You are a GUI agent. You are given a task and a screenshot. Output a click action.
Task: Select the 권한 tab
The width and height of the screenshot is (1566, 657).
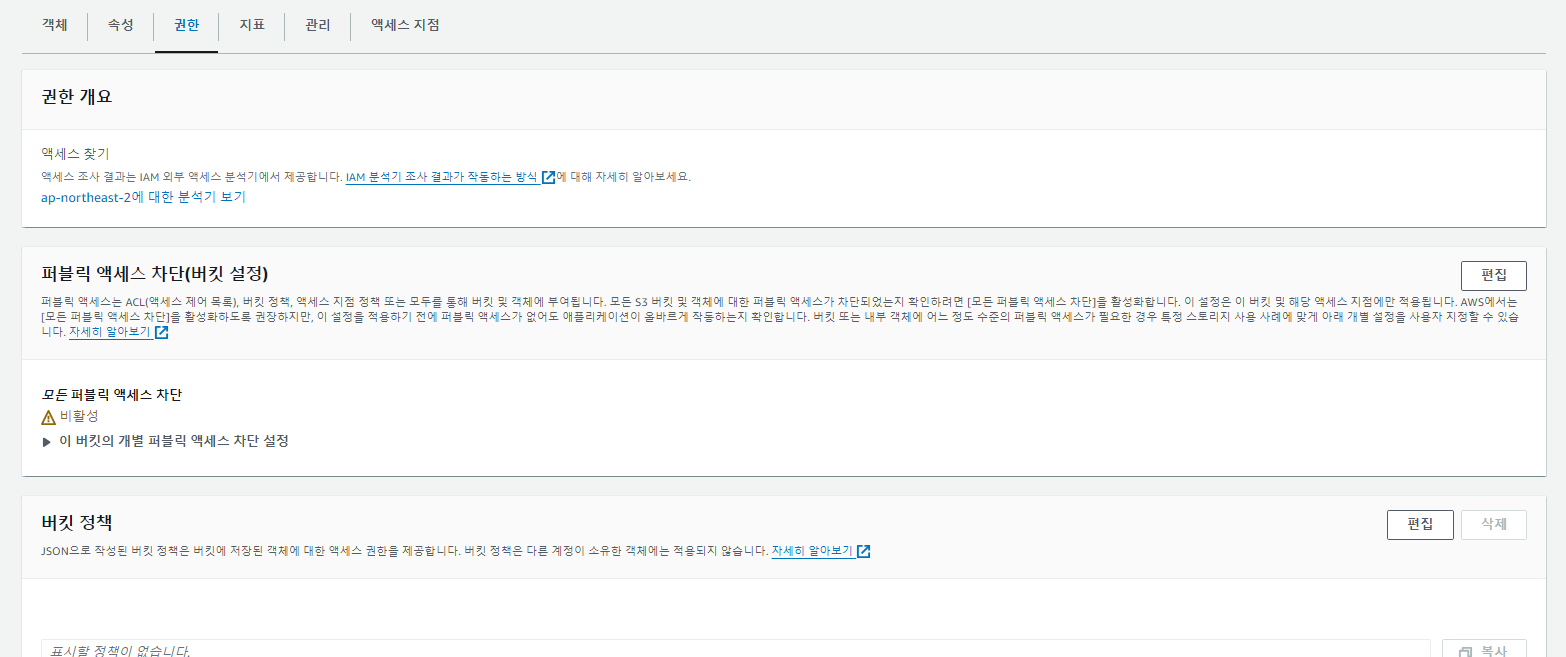coord(186,25)
